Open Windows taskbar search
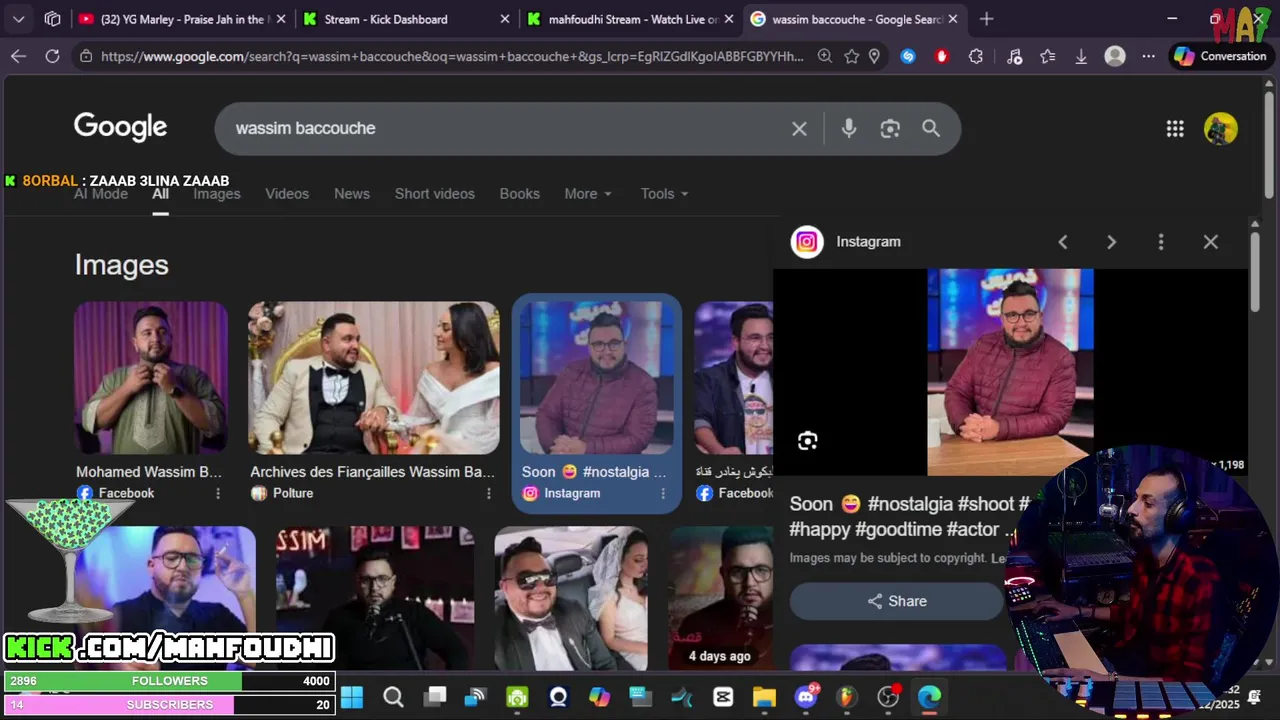Image resolution: width=1280 pixels, height=720 pixels. (x=393, y=697)
